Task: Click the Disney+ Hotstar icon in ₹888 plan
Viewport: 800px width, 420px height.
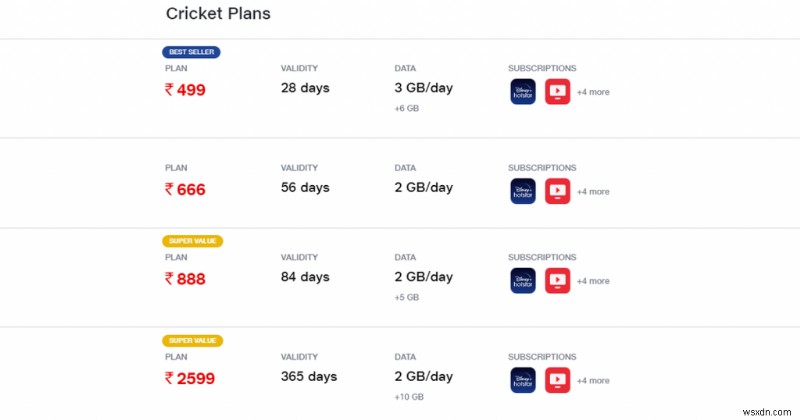Action: (x=523, y=281)
